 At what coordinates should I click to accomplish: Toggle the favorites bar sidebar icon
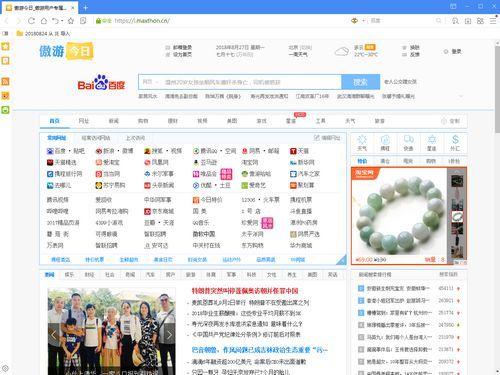point(5,33)
